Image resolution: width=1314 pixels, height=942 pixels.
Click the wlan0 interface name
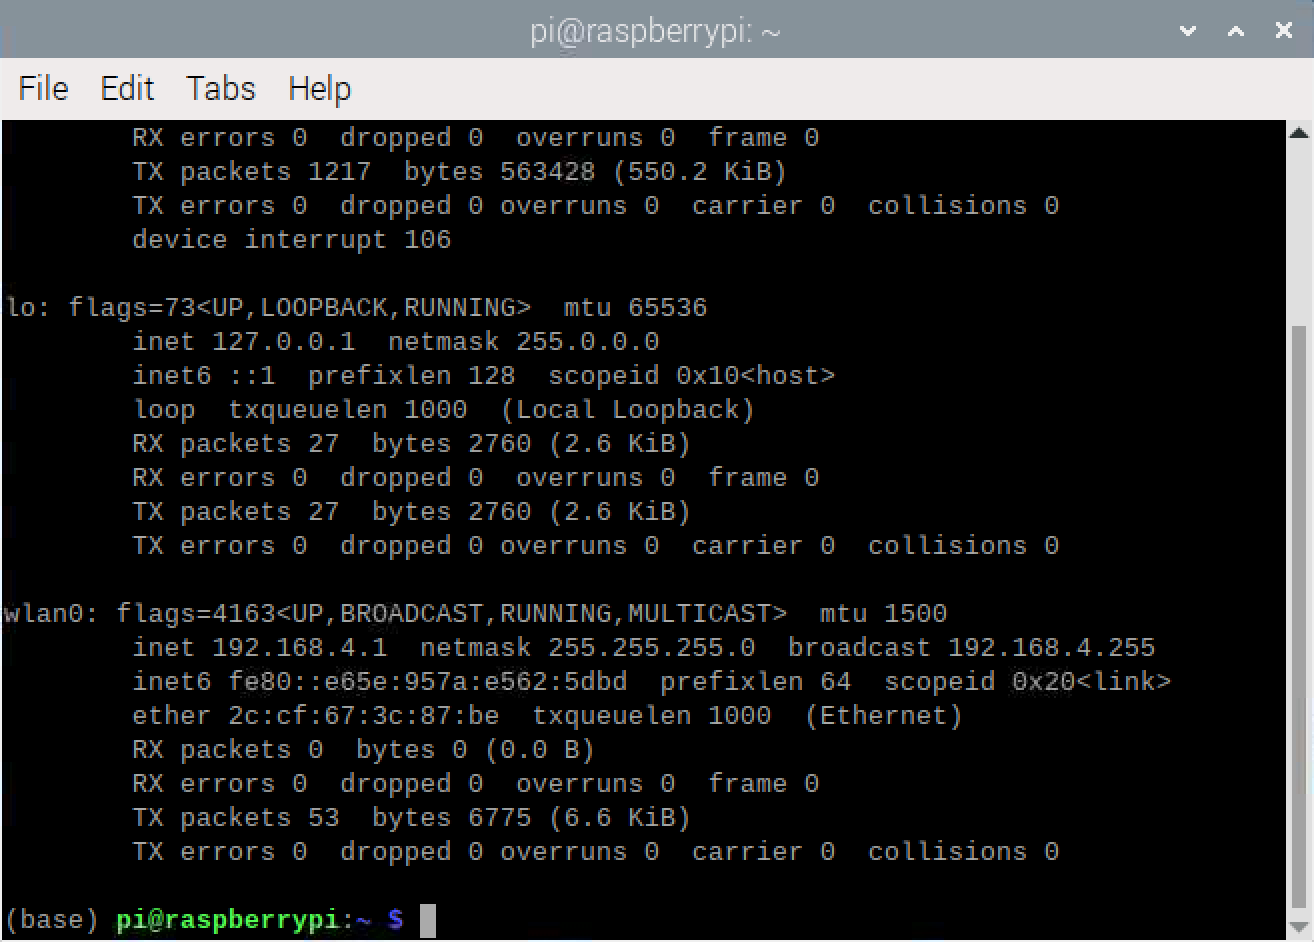tap(44, 614)
